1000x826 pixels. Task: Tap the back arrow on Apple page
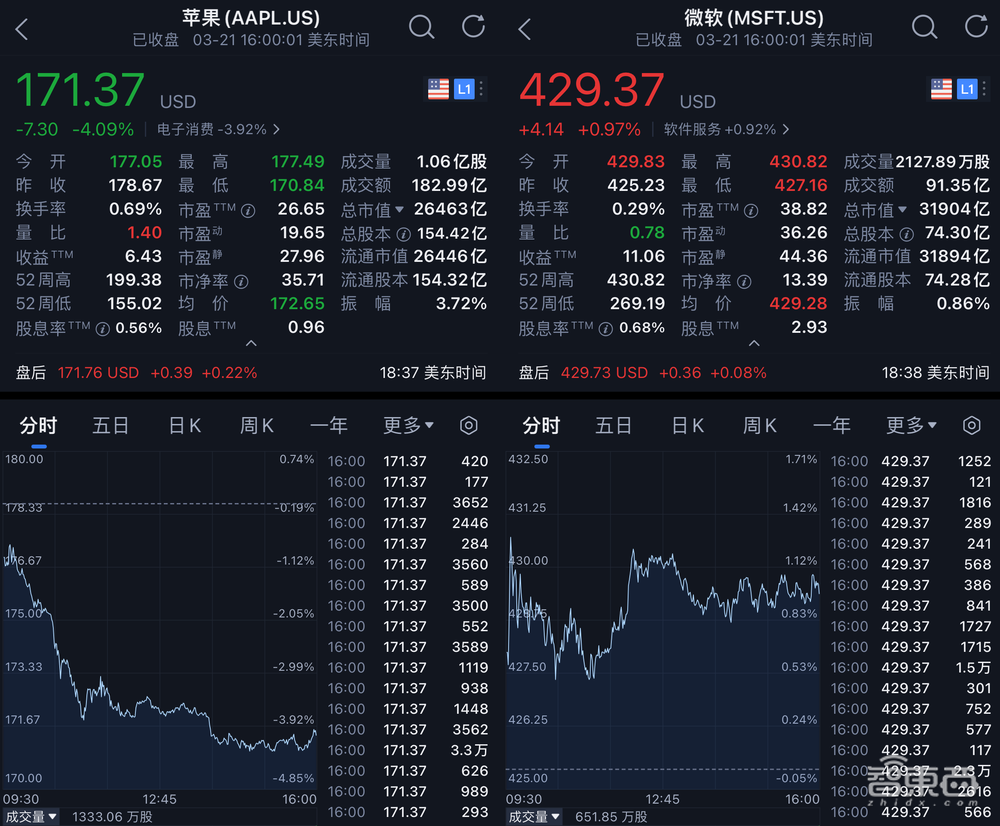point(22,29)
